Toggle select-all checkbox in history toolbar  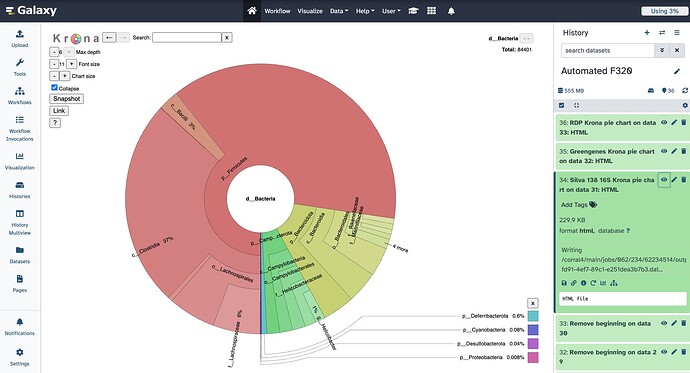[x=561, y=106]
